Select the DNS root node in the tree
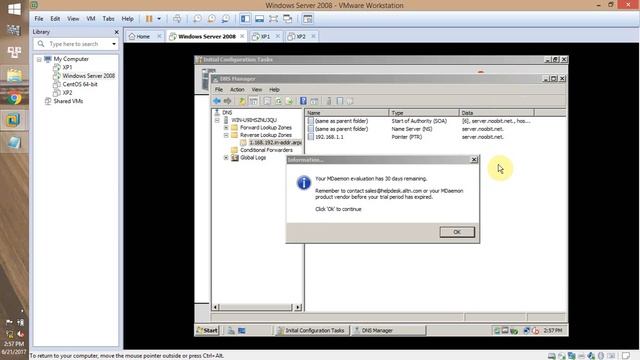The width and height of the screenshot is (640, 360). pyautogui.click(x=227, y=112)
